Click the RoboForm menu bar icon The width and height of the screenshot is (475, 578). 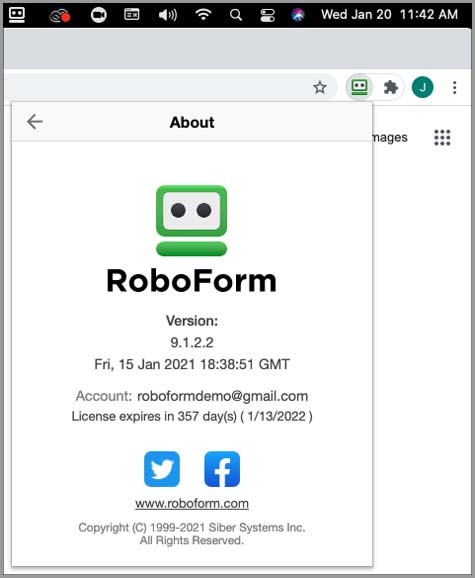[x=17, y=15]
